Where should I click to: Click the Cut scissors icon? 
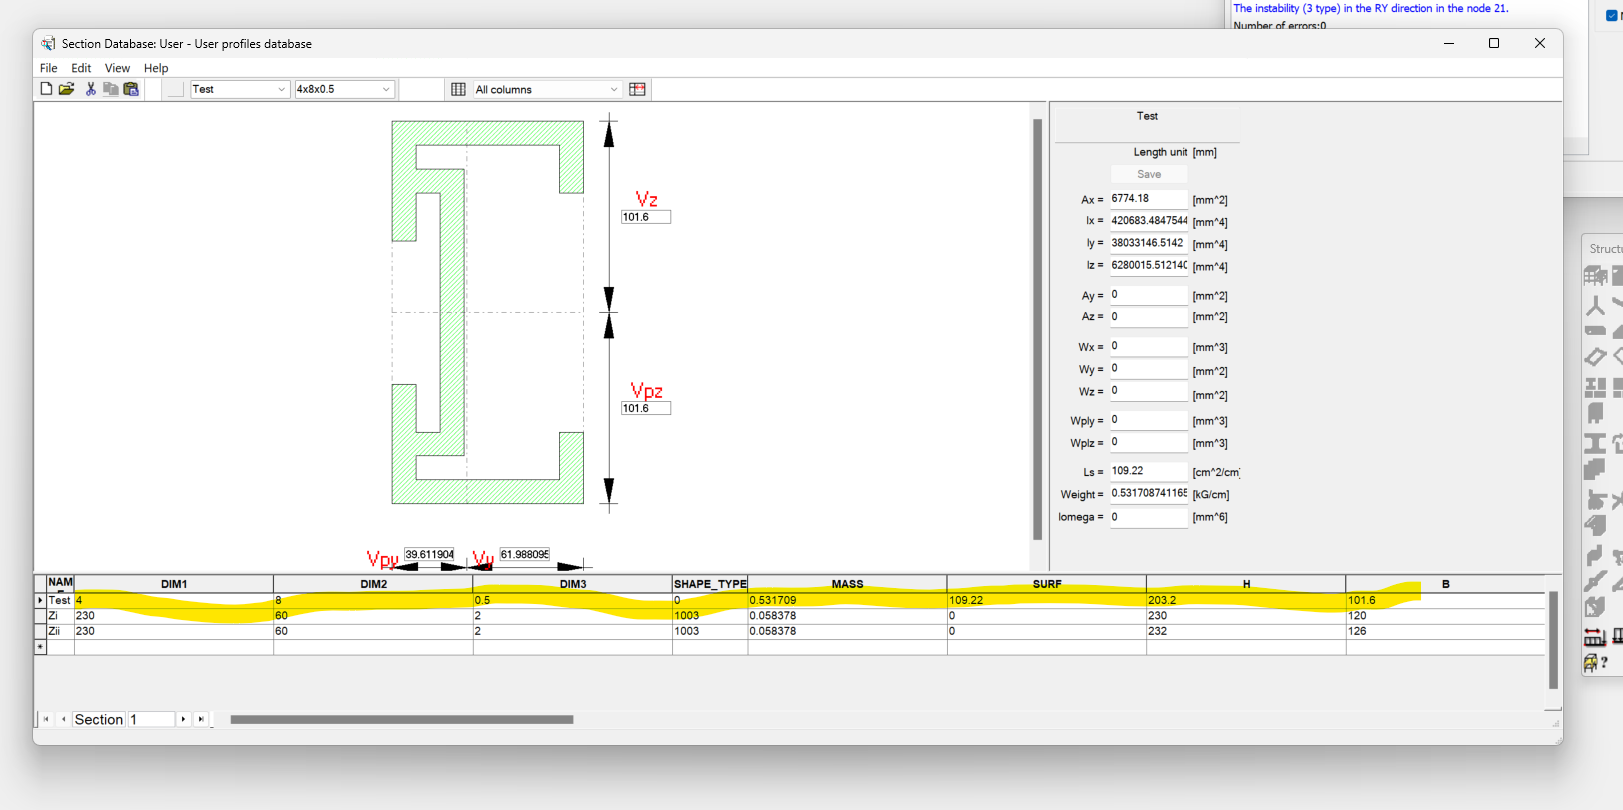coord(90,89)
